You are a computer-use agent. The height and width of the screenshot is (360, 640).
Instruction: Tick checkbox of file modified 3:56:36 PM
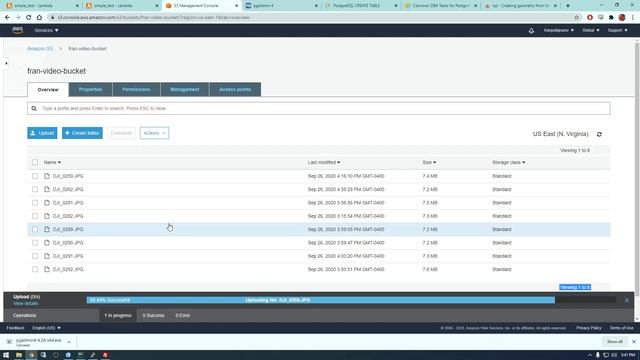(35, 203)
